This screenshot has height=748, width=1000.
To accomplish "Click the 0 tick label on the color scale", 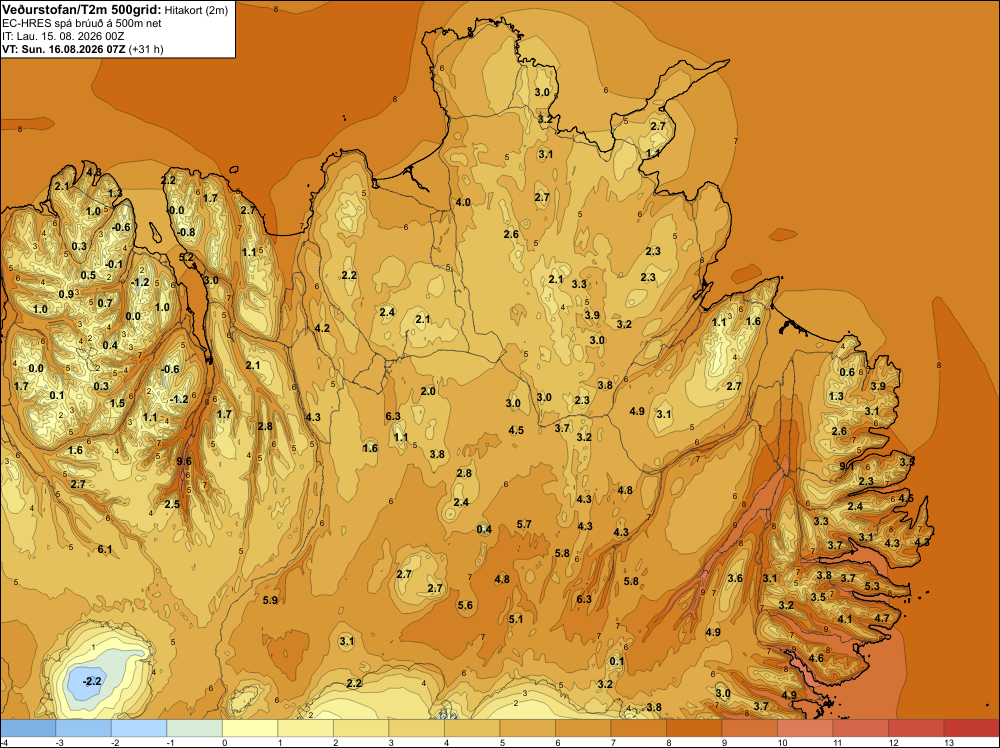I will [224, 742].
